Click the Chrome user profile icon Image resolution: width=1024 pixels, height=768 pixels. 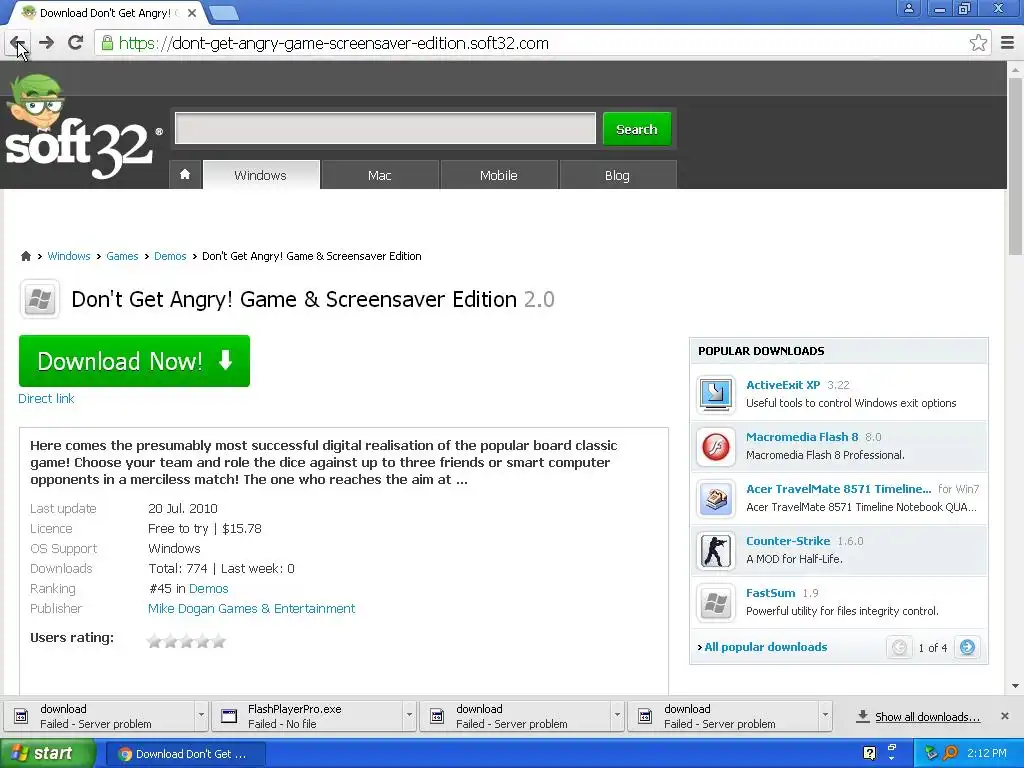[x=908, y=8]
